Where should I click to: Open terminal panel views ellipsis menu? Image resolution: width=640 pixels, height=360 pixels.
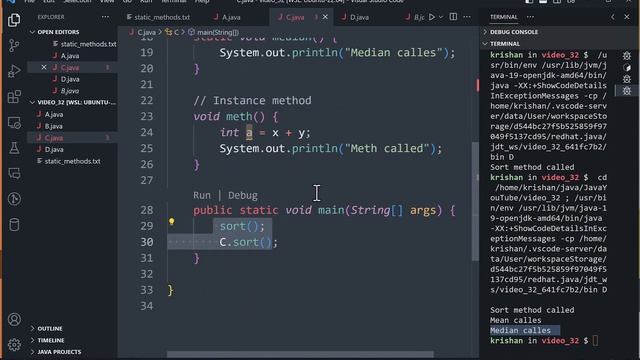[x=530, y=17]
